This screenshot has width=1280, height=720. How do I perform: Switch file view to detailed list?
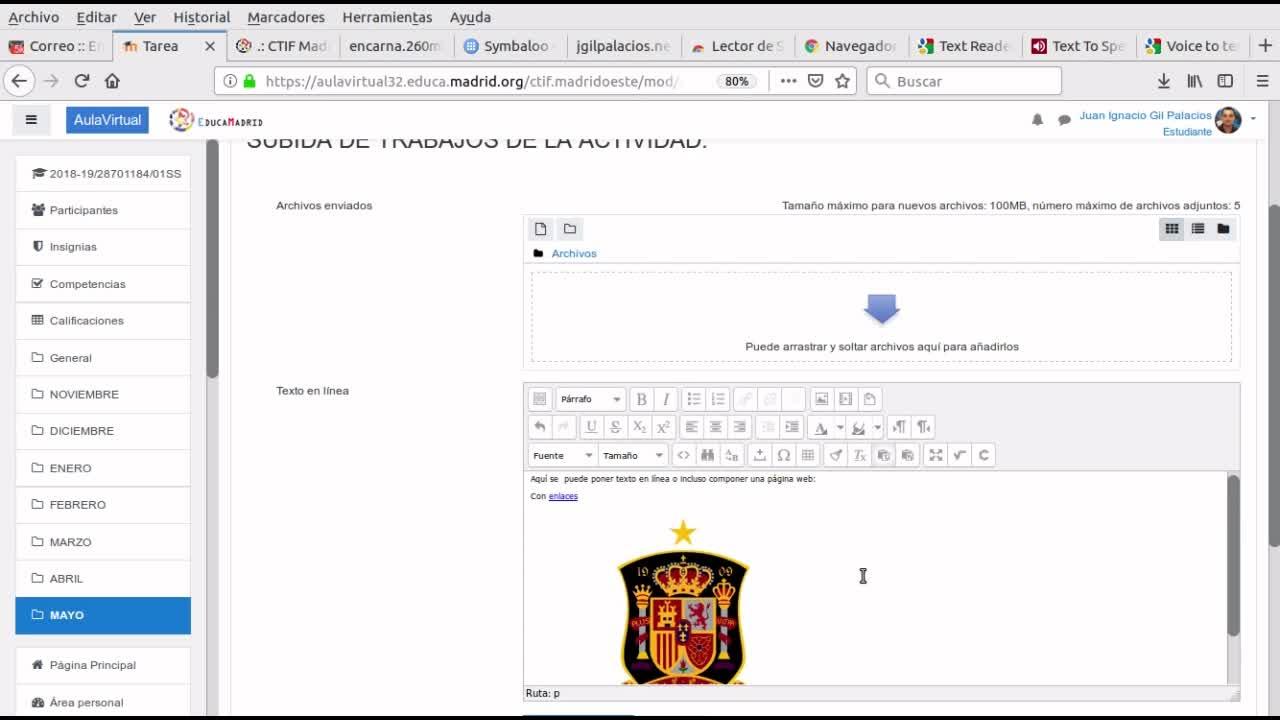[x=1198, y=229]
